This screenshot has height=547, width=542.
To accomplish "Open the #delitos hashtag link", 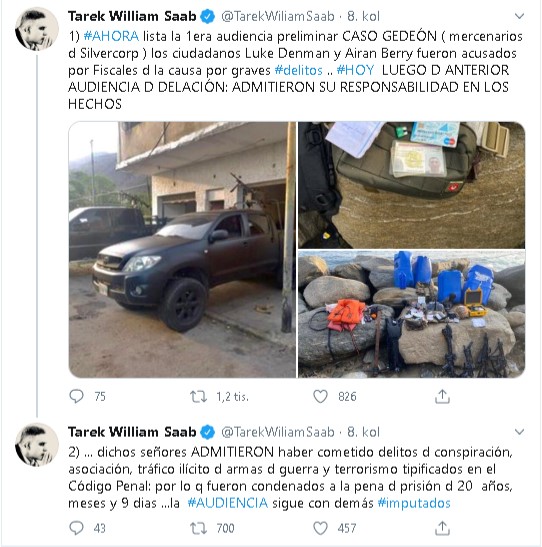I will [x=299, y=70].
